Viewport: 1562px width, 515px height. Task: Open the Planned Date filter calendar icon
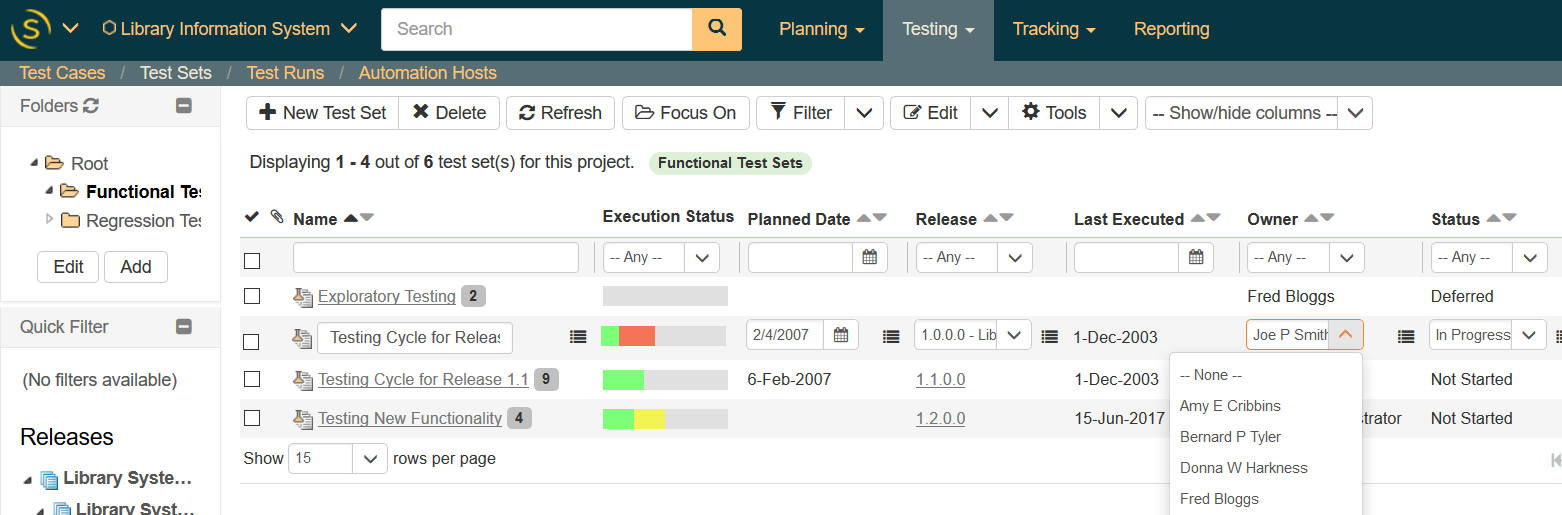tap(869, 258)
